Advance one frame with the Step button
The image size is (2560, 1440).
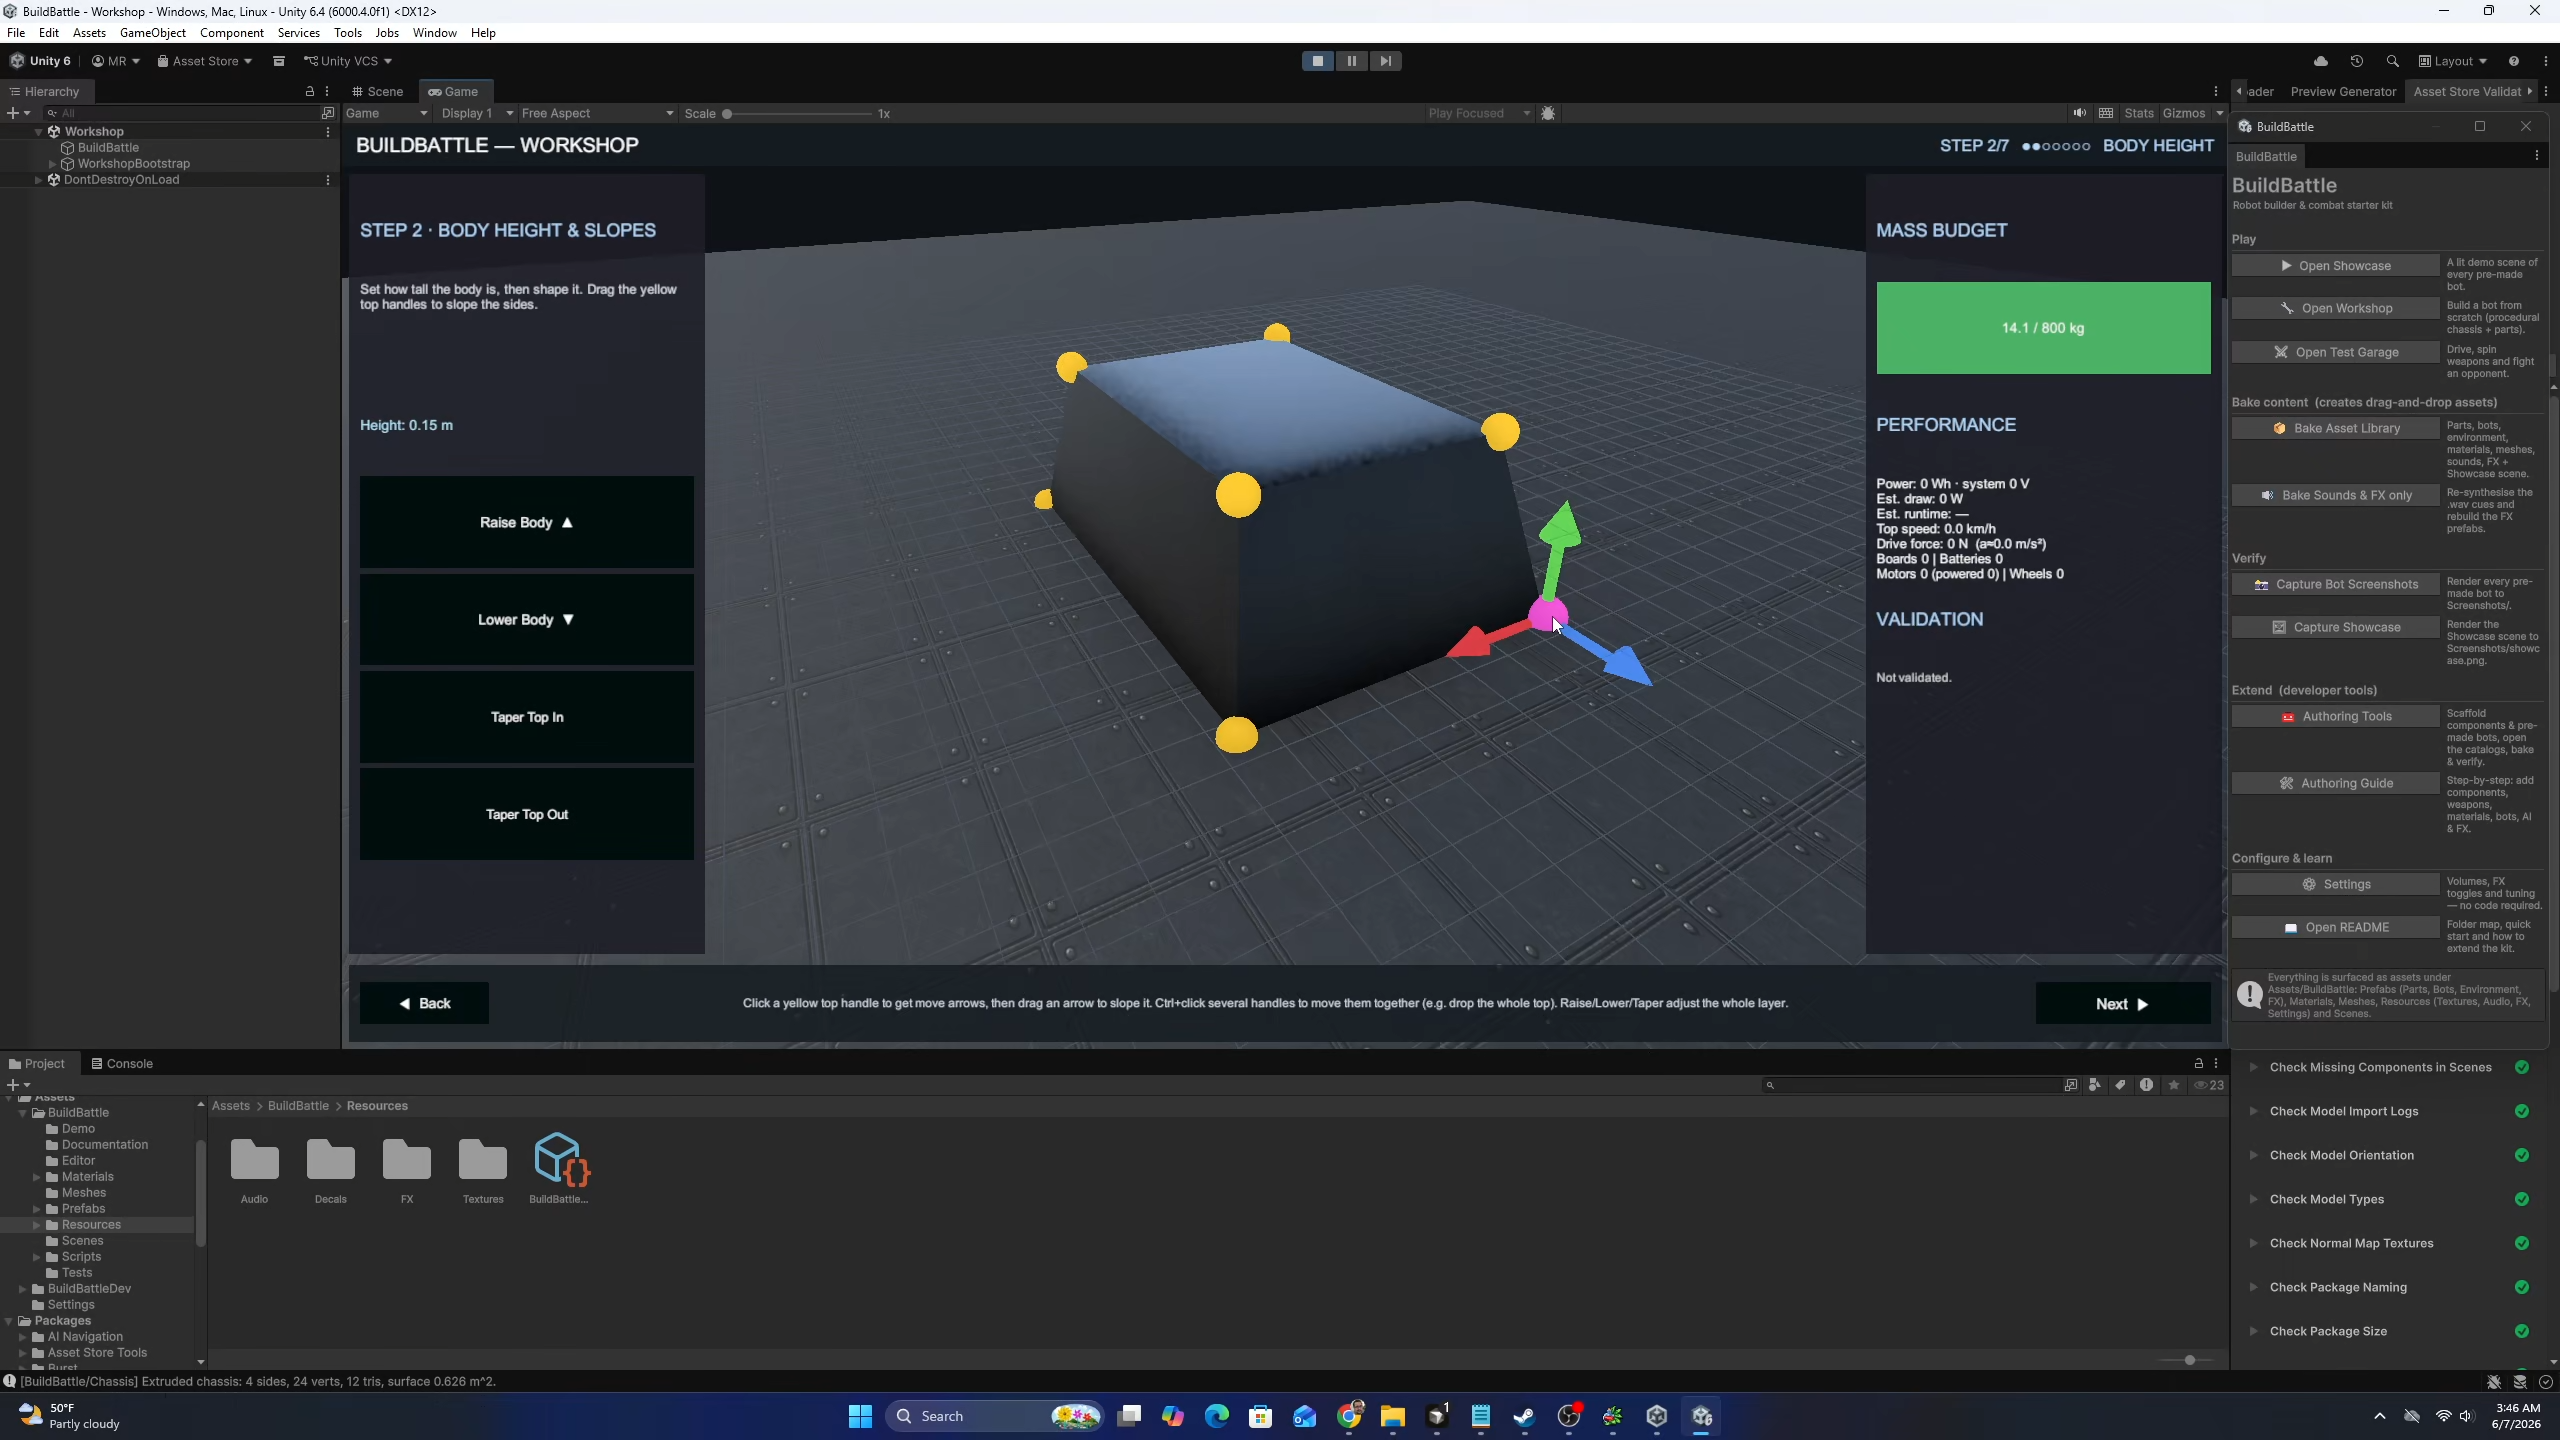click(1385, 61)
